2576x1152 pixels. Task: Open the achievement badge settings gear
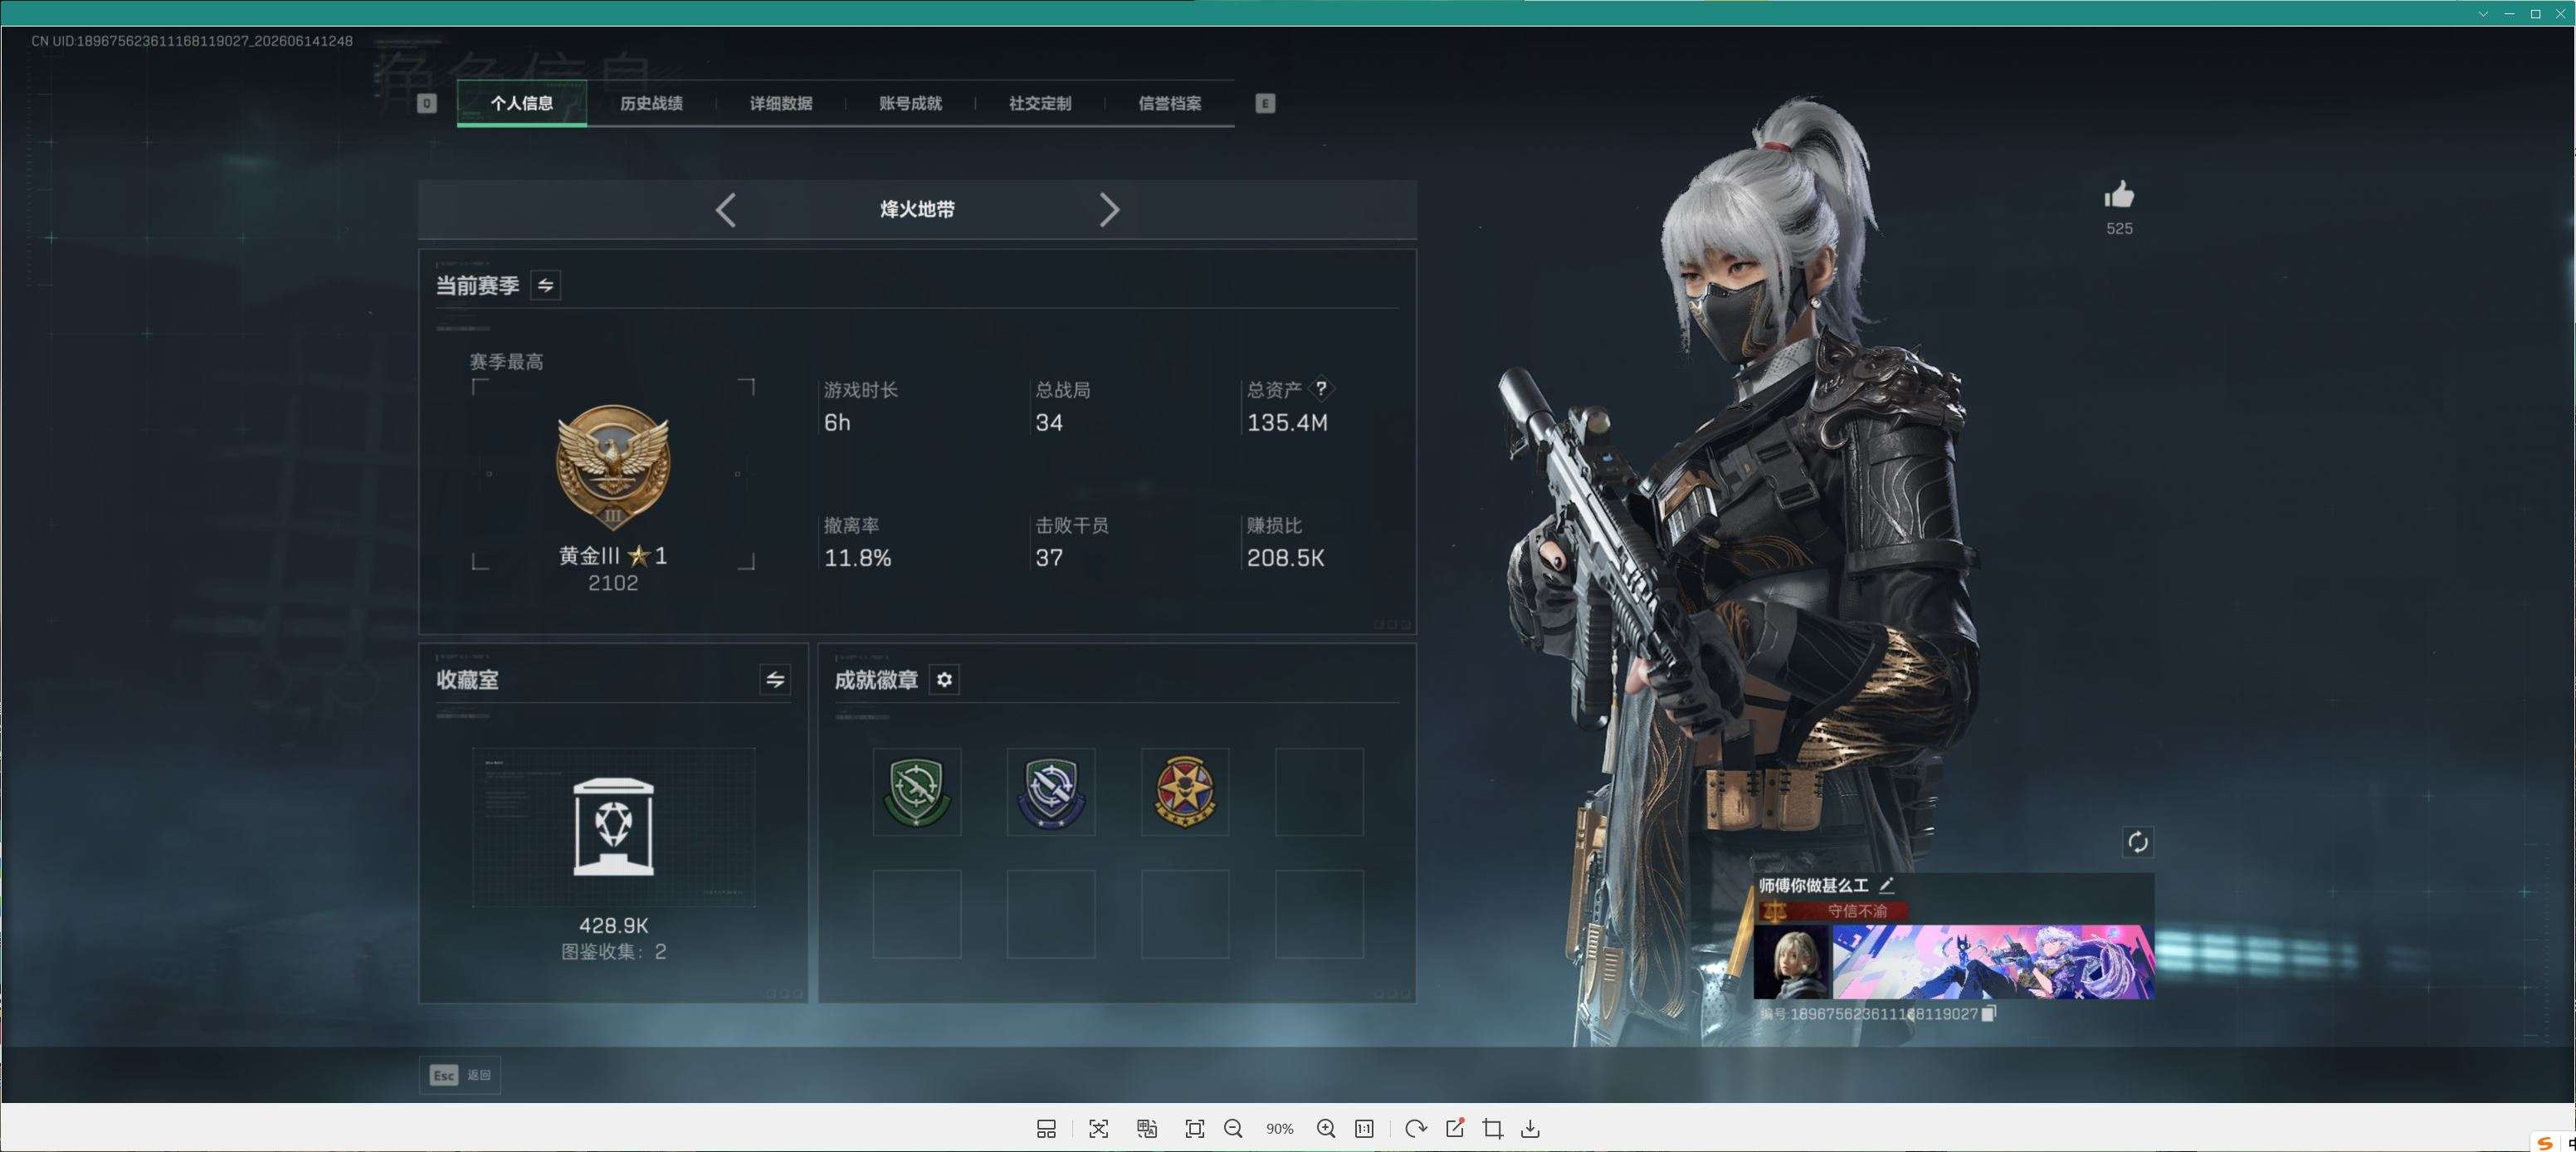point(944,680)
